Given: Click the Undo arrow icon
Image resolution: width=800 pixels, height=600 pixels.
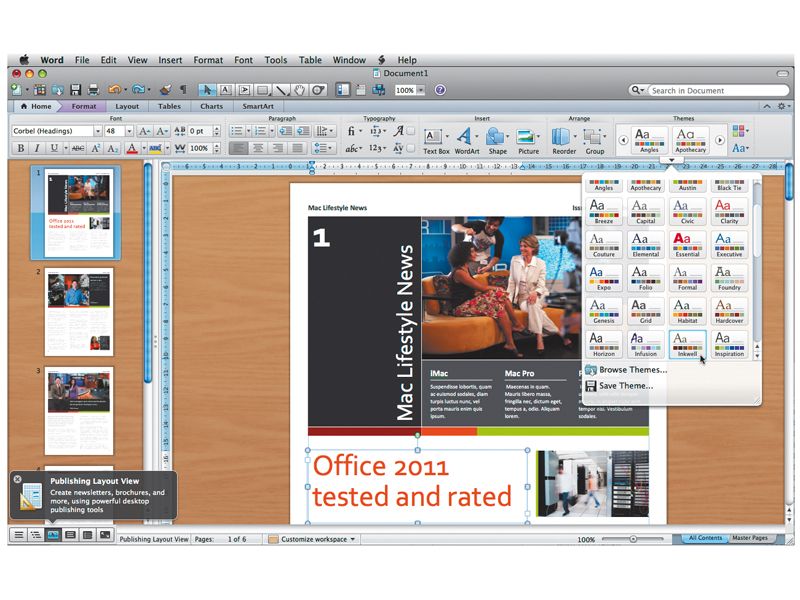Looking at the screenshot, I should tap(114, 90).
